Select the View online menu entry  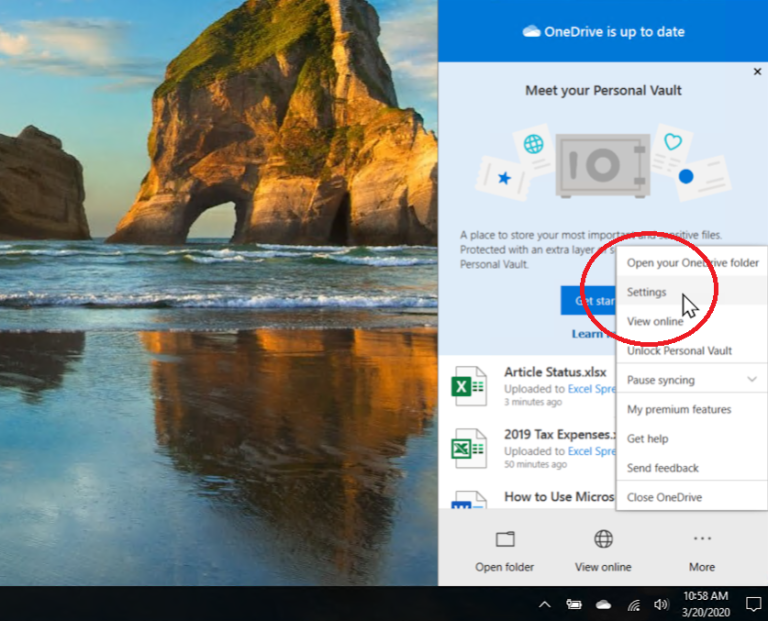point(692,321)
